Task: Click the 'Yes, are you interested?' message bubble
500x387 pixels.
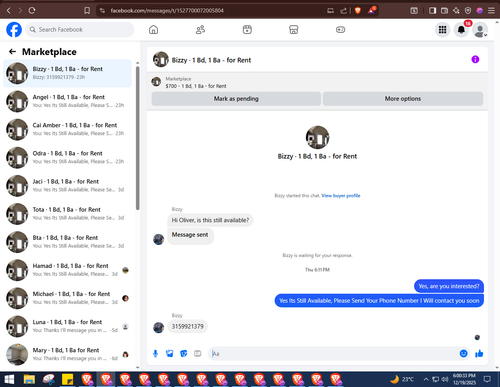Action: [449, 286]
